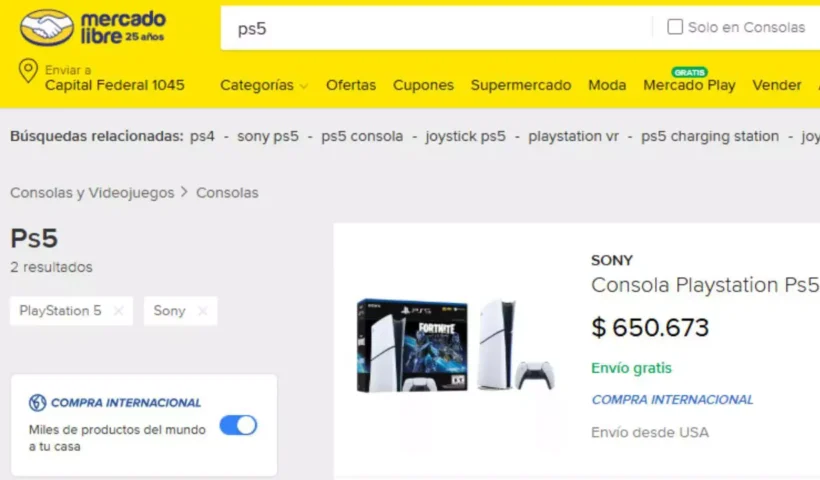Click the PS5 Fortnite bundle product image
Viewport: 820px width, 480px height.
point(455,346)
